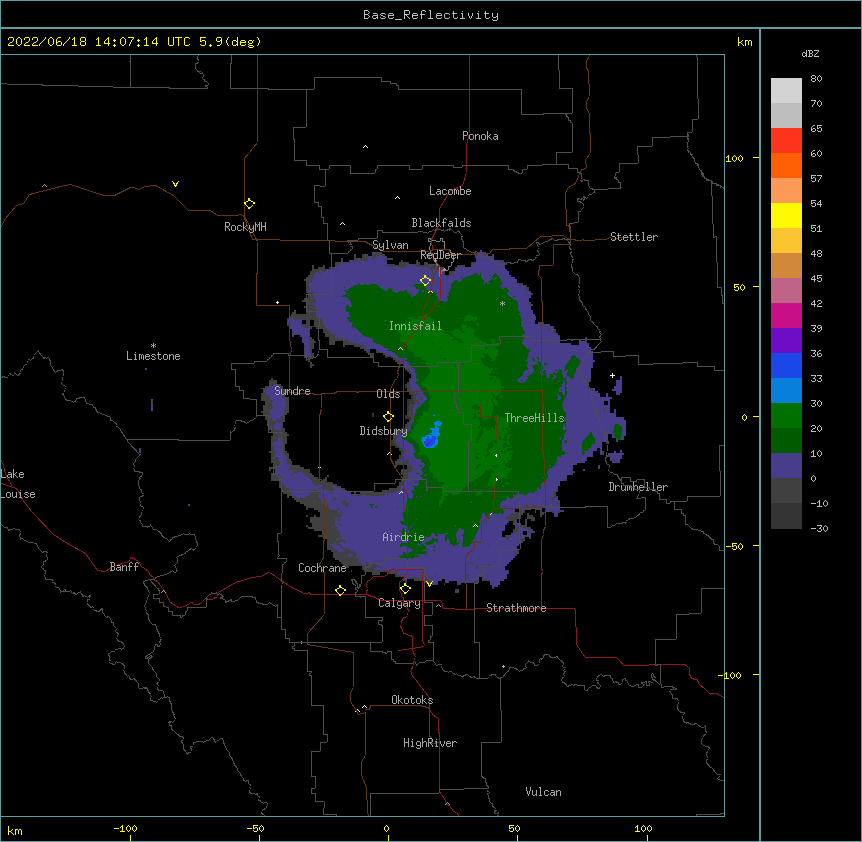Image resolution: width=862 pixels, height=842 pixels.
Task: Click the RockyMH label
Action: (x=245, y=227)
